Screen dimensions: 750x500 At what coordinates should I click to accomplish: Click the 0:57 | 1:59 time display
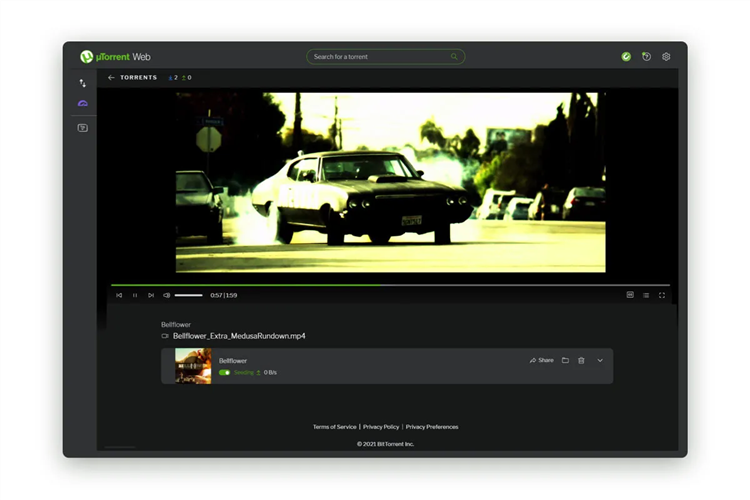click(224, 295)
